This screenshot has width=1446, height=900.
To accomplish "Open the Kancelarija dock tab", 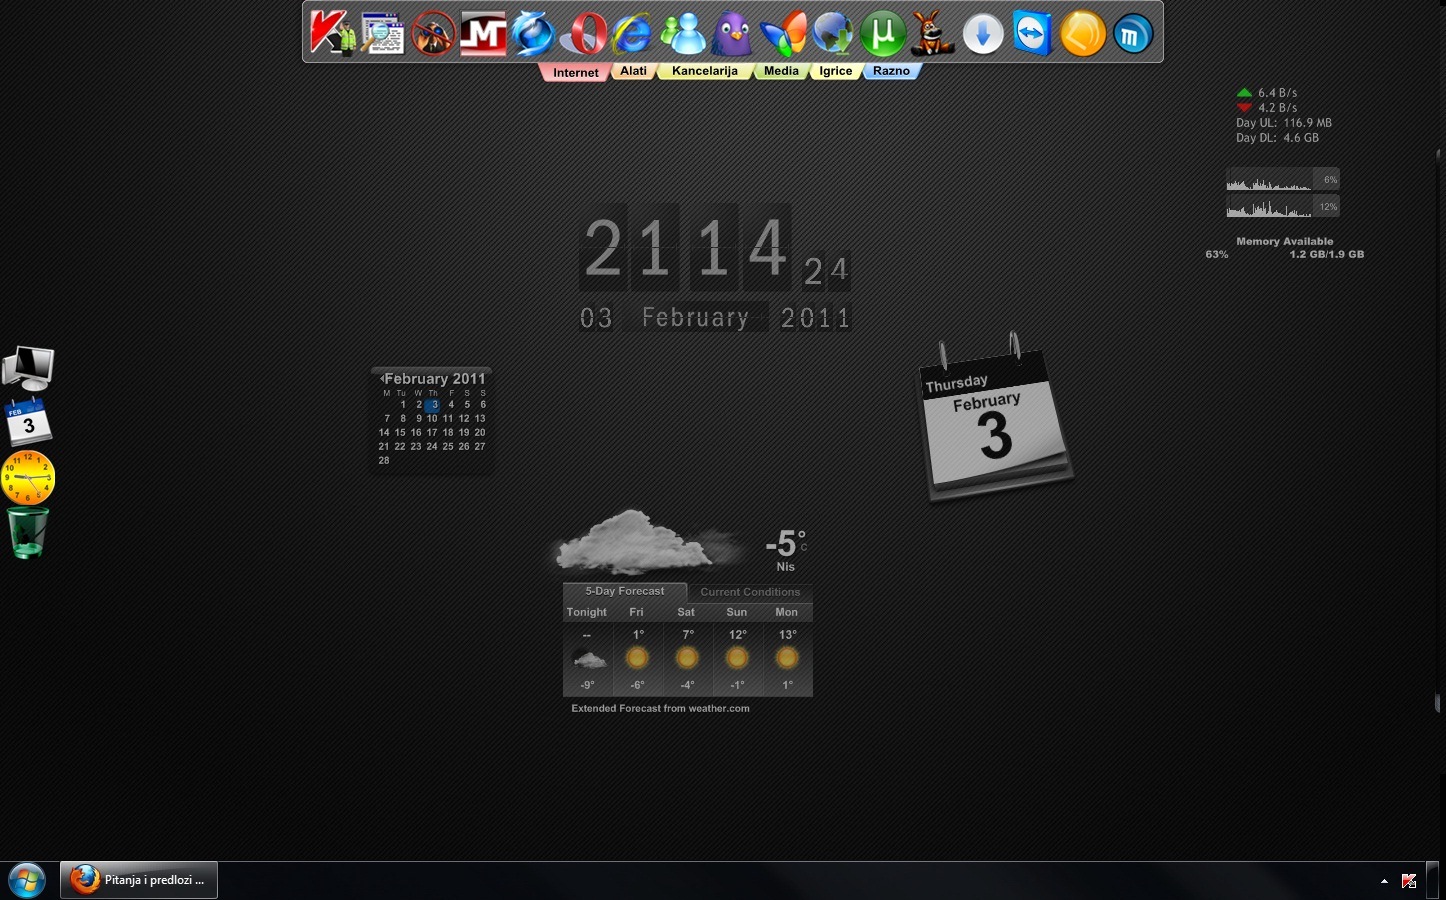I will pyautogui.click(x=705, y=71).
